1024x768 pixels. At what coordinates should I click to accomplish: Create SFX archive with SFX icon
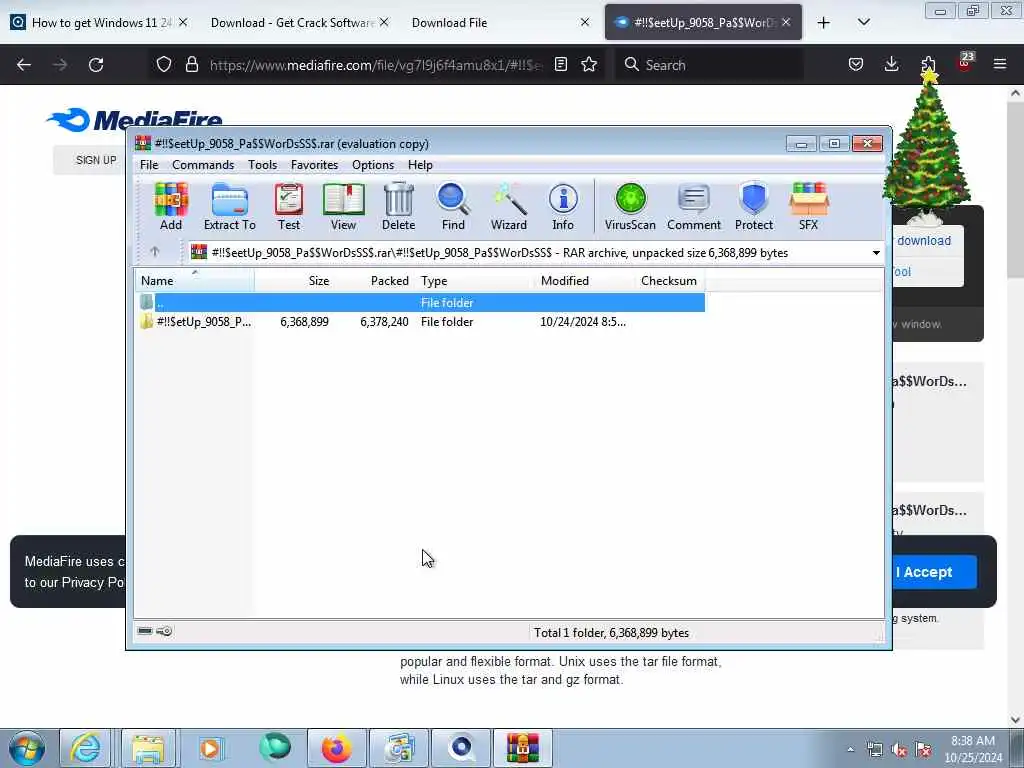tap(808, 206)
